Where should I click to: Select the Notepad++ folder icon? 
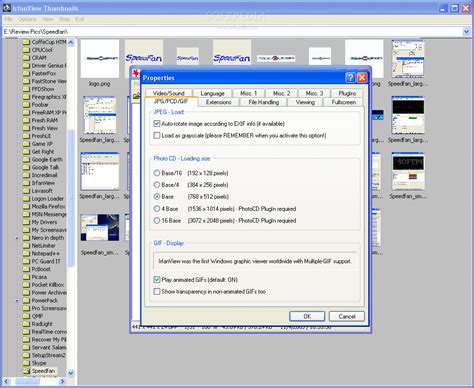26,254
